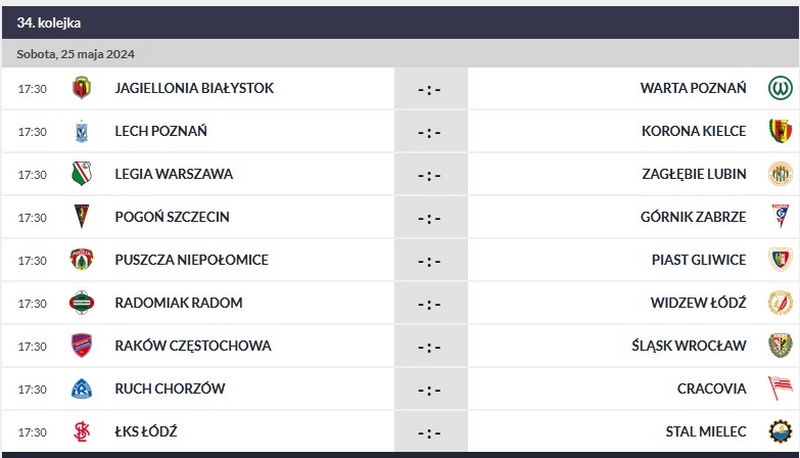Click the Radomiak Radom club crest
Image resolution: width=800 pixels, height=458 pixels.
pos(81,303)
